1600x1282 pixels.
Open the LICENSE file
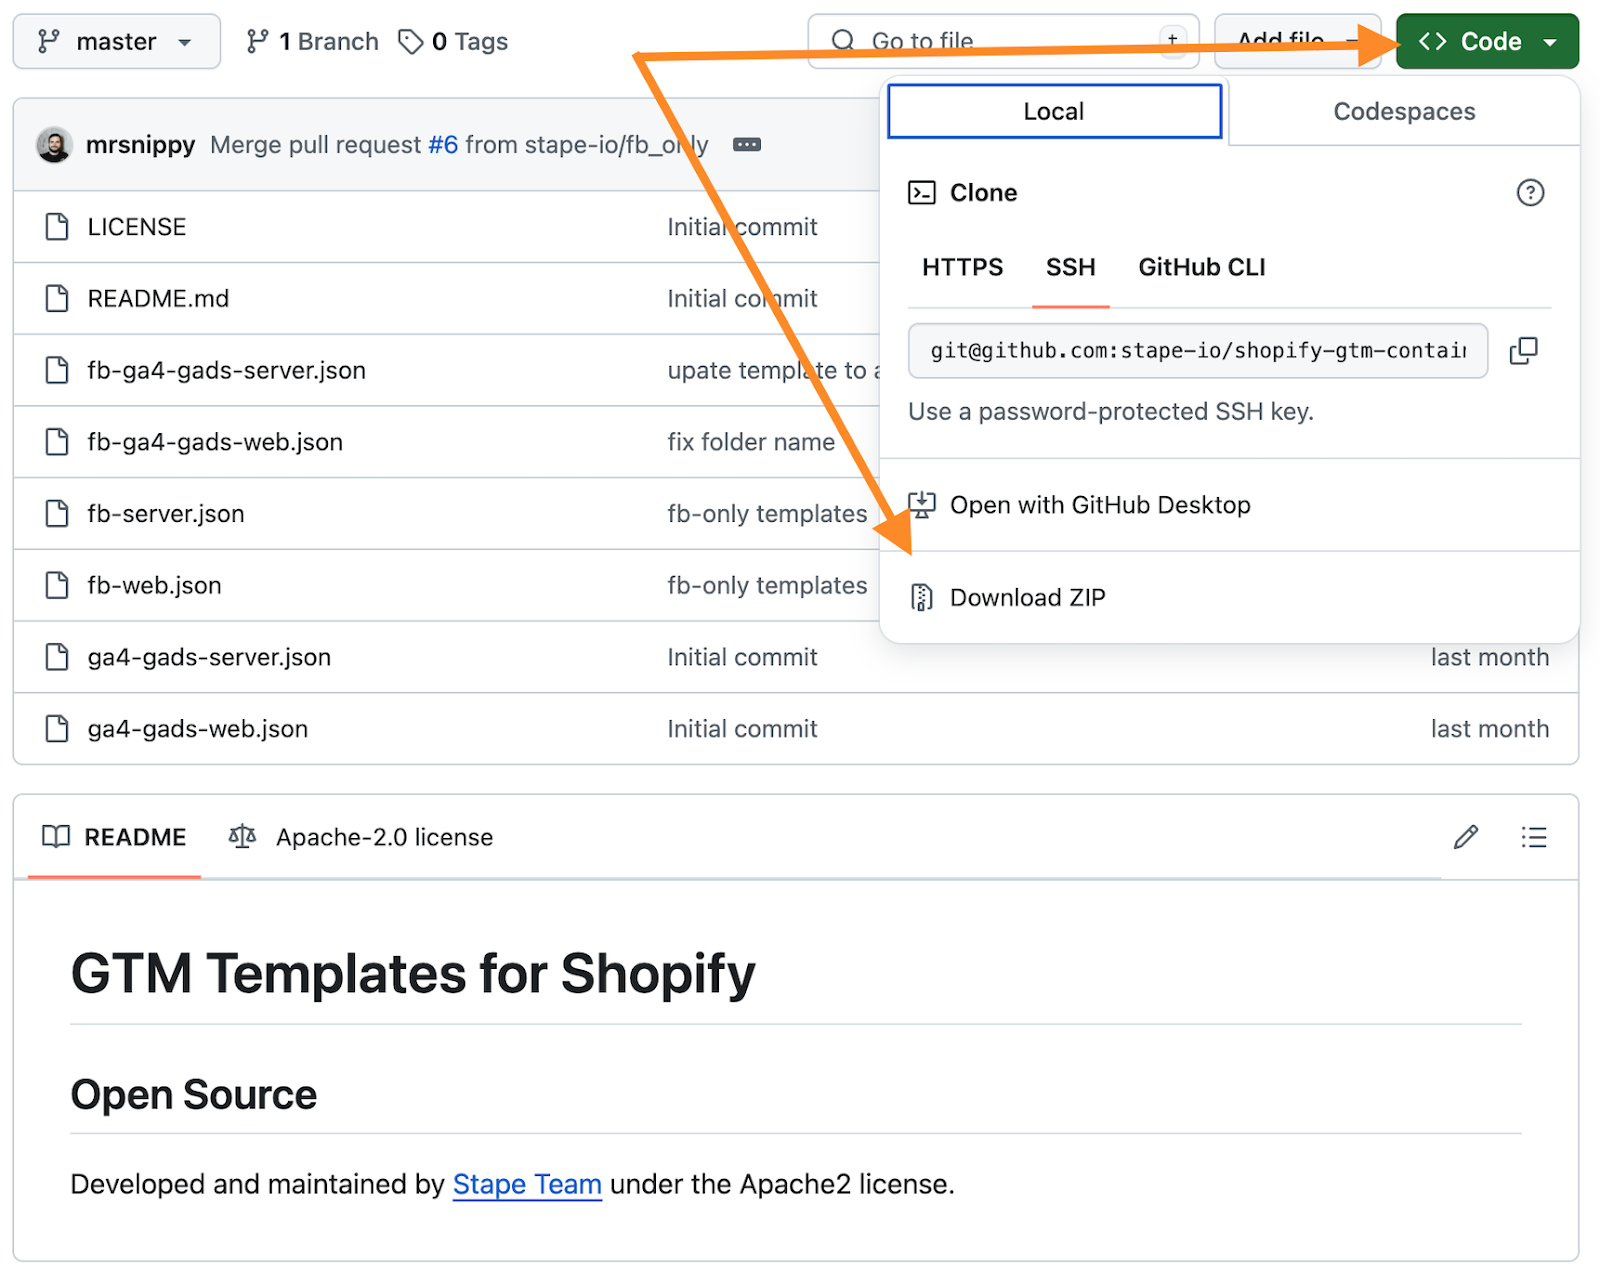tap(137, 227)
